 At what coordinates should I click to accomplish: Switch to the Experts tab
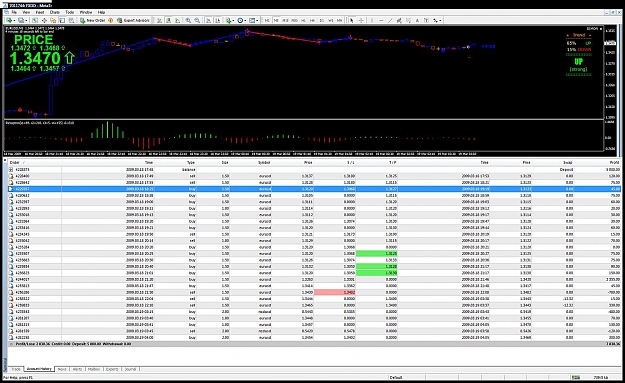click(x=112, y=369)
